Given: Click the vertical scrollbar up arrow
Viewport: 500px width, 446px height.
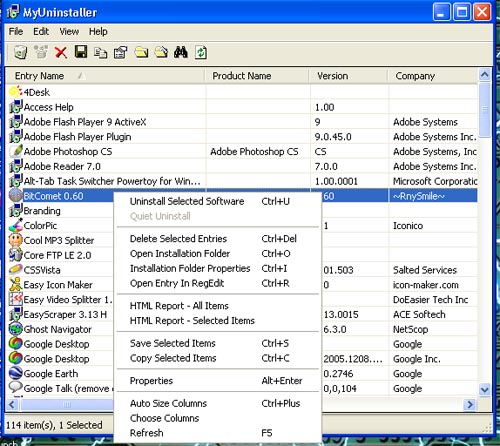Looking at the screenshot, I should click(x=484, y=75).
